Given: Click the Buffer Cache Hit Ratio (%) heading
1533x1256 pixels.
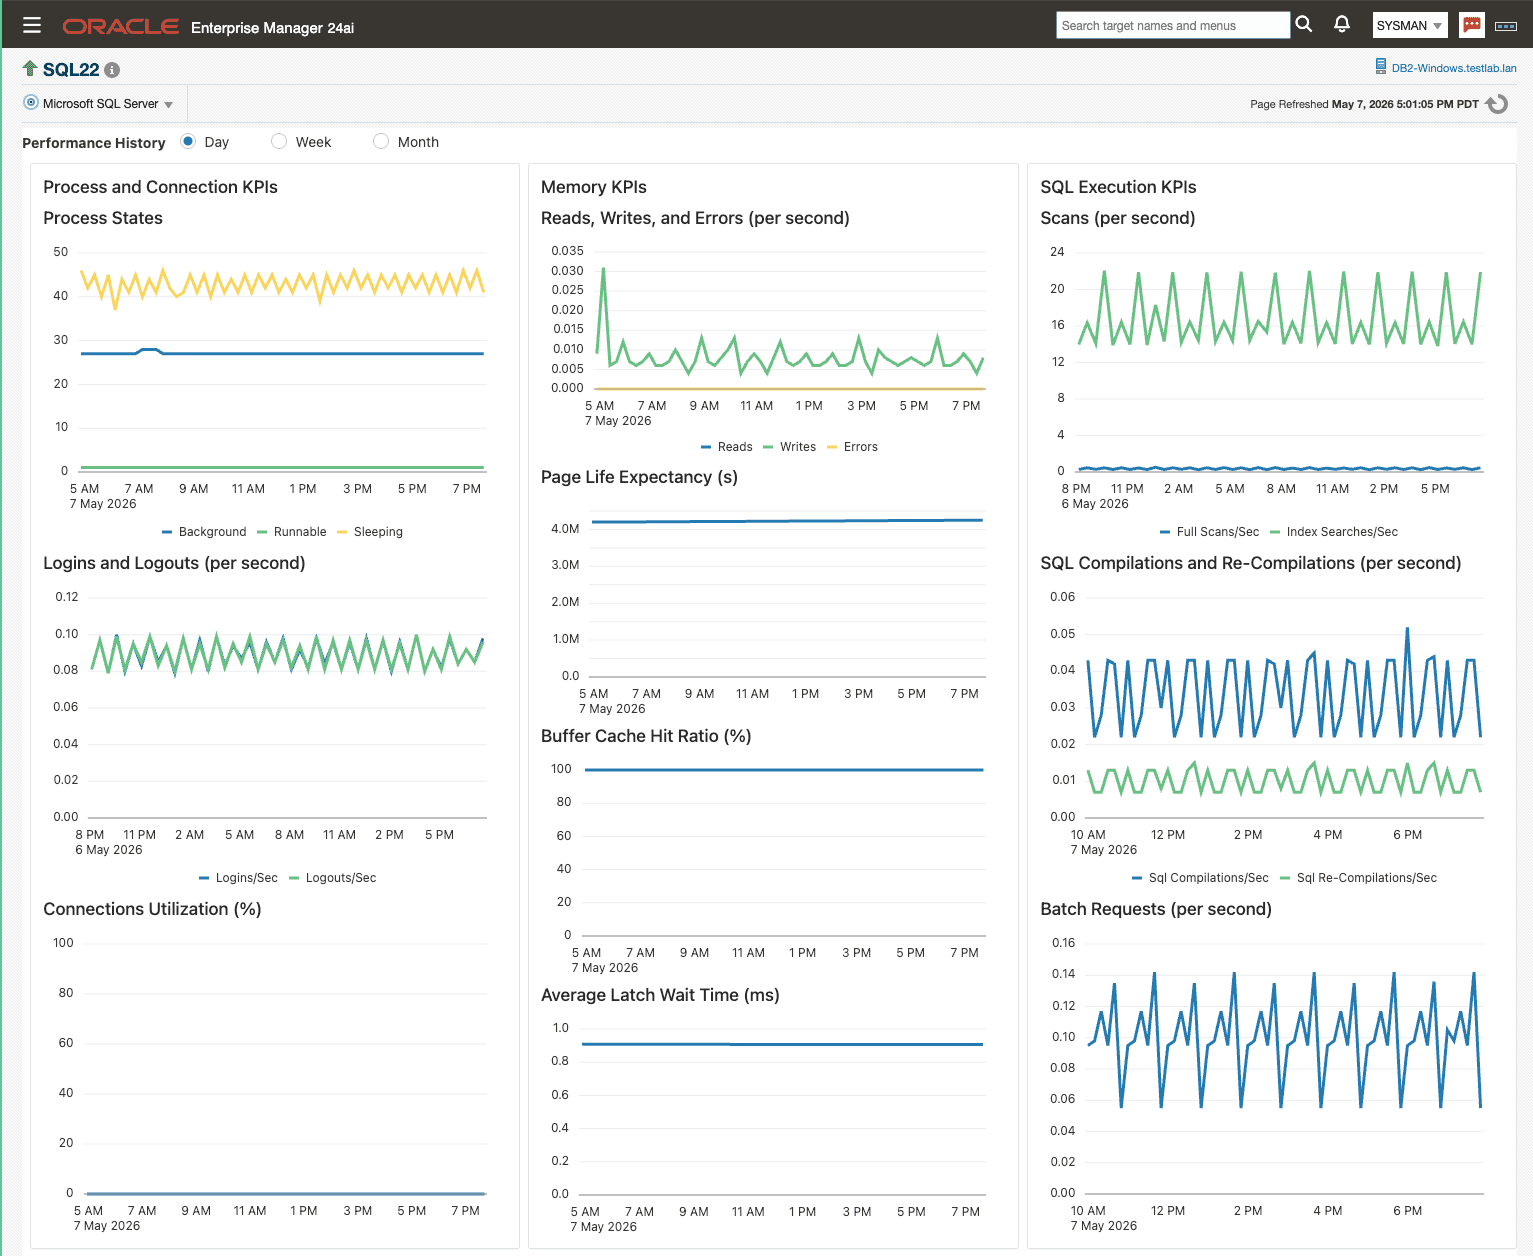Looking at the screenshot, I should (646, 736).
